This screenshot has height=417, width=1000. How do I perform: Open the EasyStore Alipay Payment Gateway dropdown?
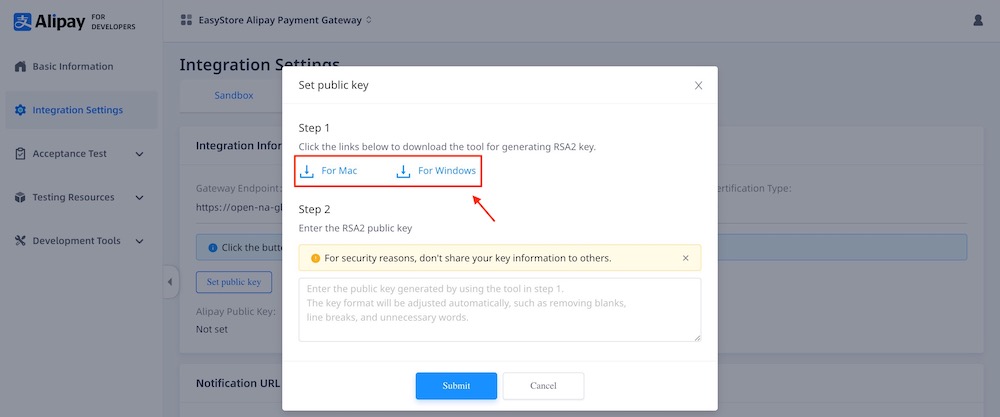click(275, 20)
